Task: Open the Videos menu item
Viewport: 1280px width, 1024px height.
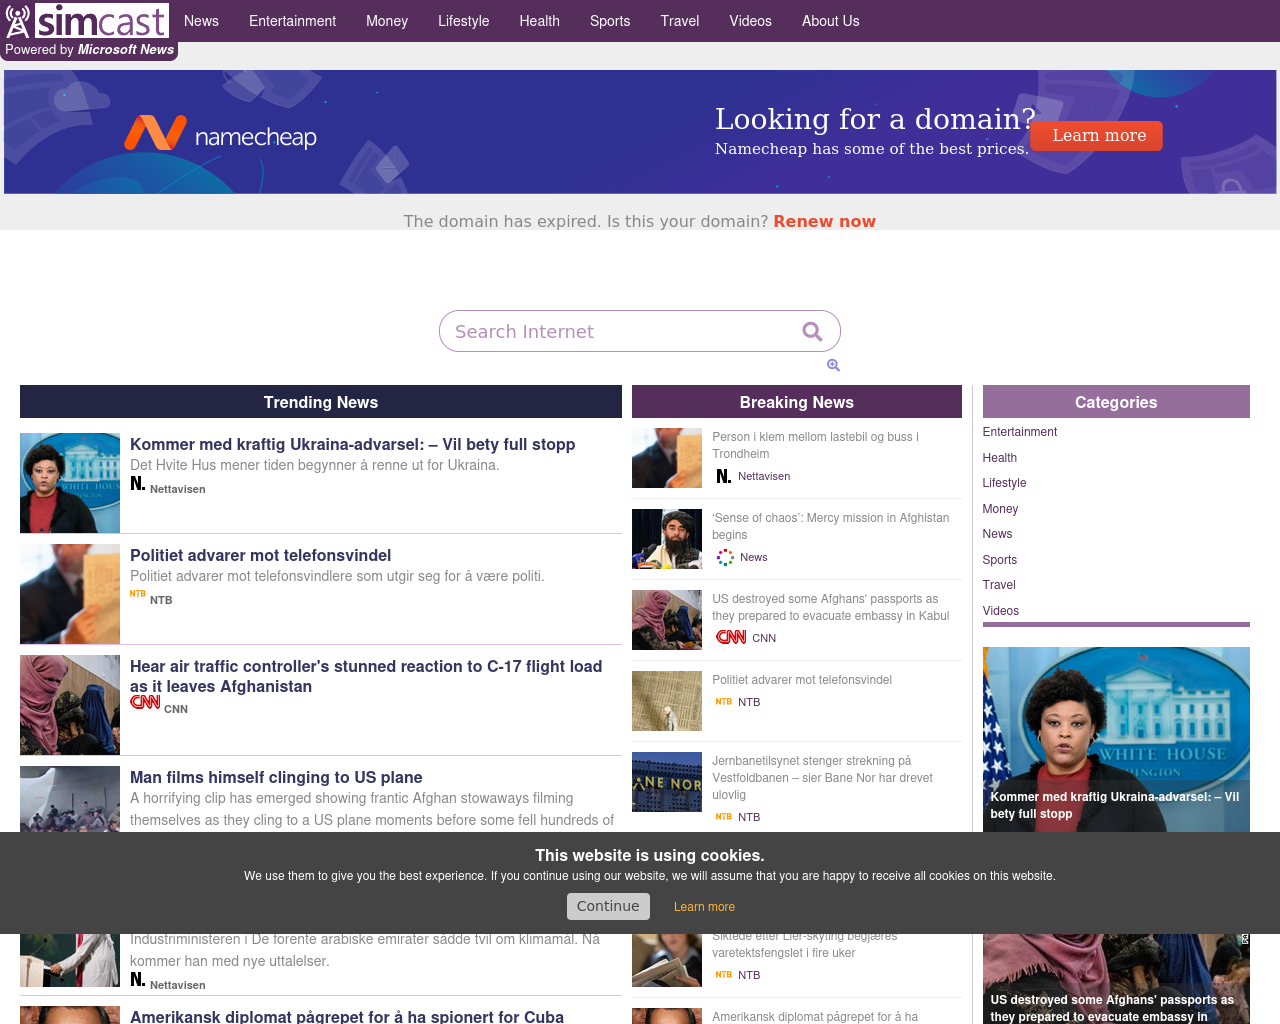Action: coord(751,21)
